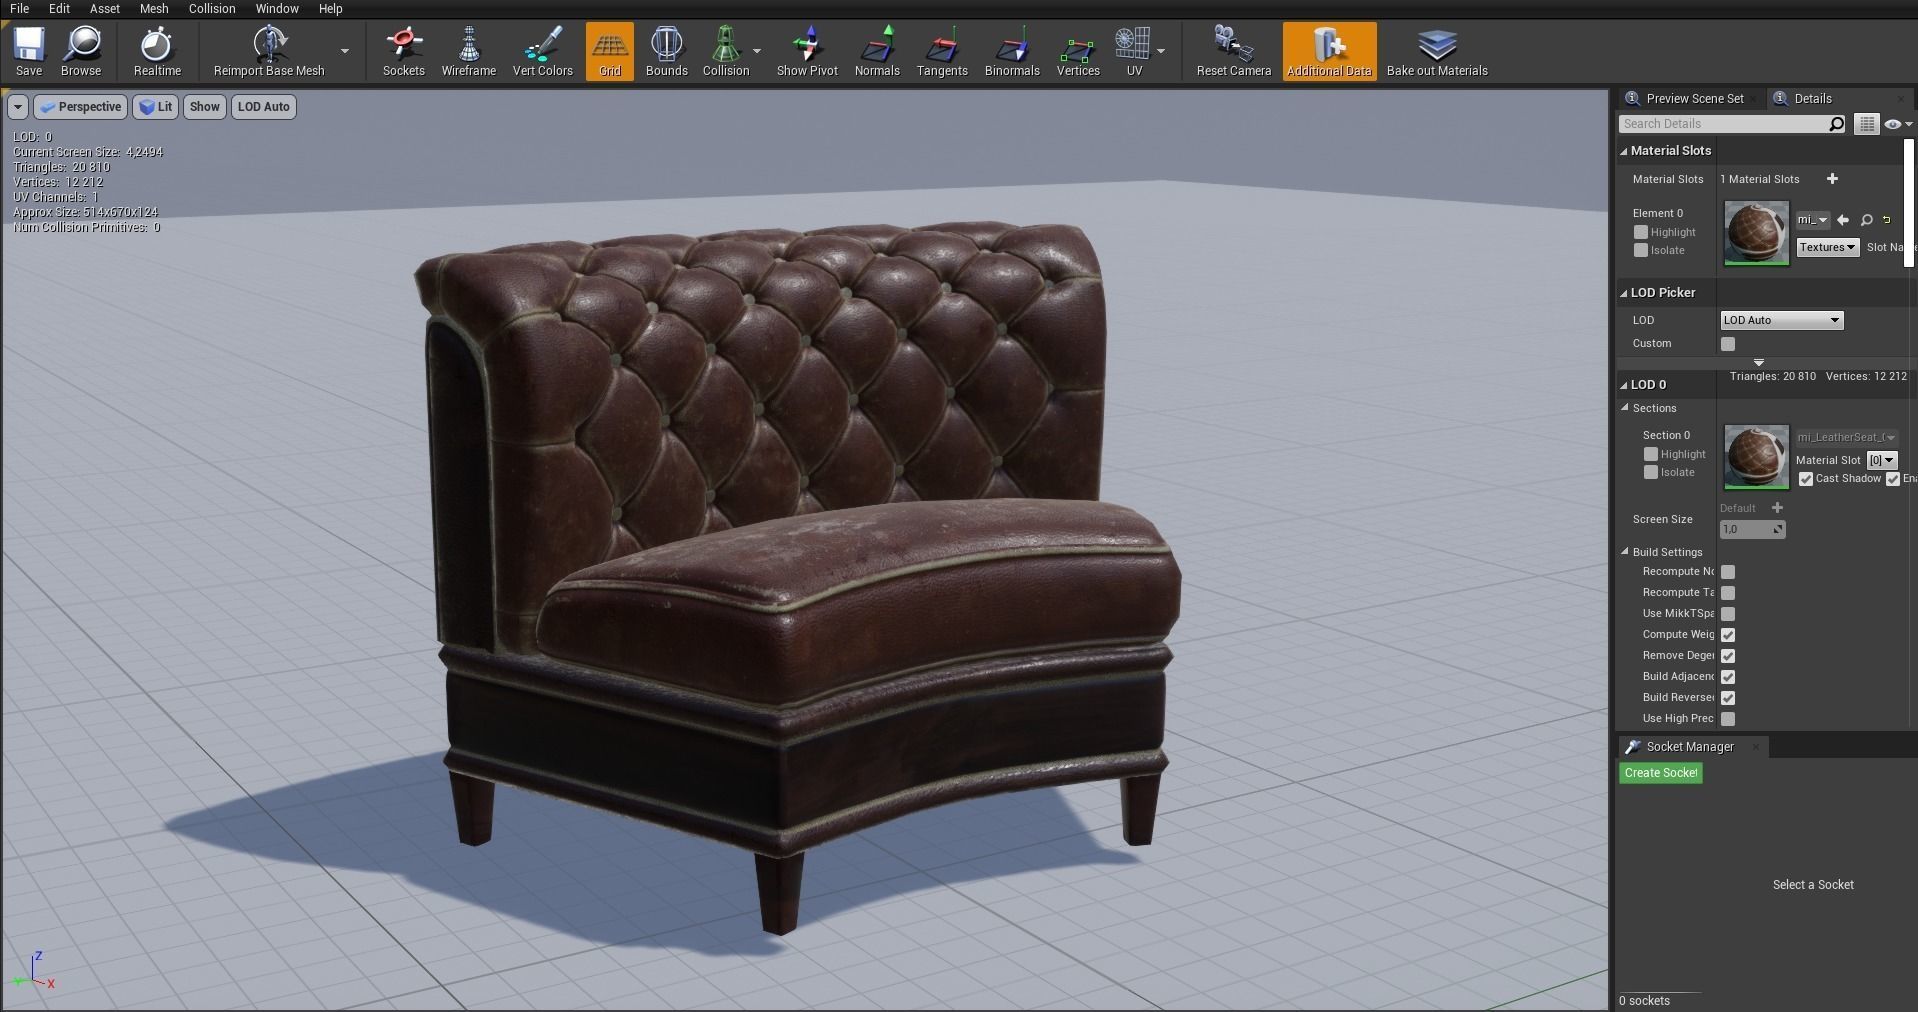Open the Edit menu
Screen dimensions: 1918x1012
click(59, 9)
